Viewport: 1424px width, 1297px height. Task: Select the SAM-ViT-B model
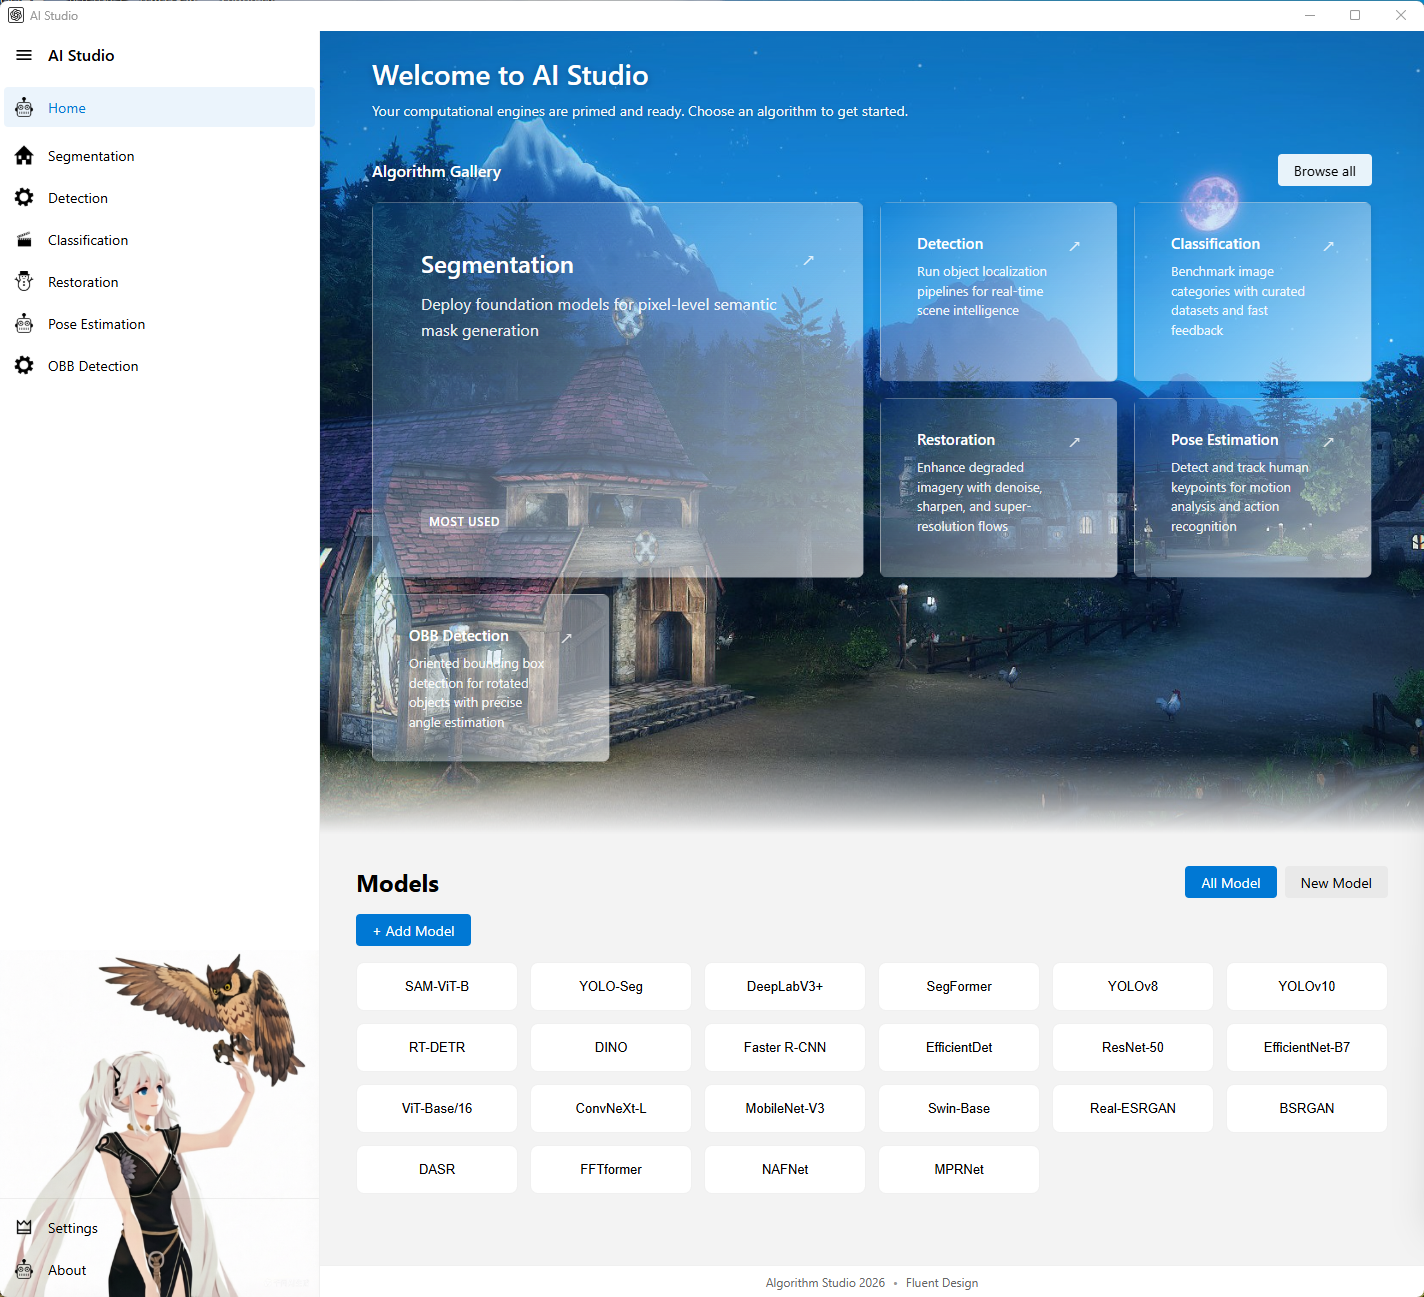[437, 987]
